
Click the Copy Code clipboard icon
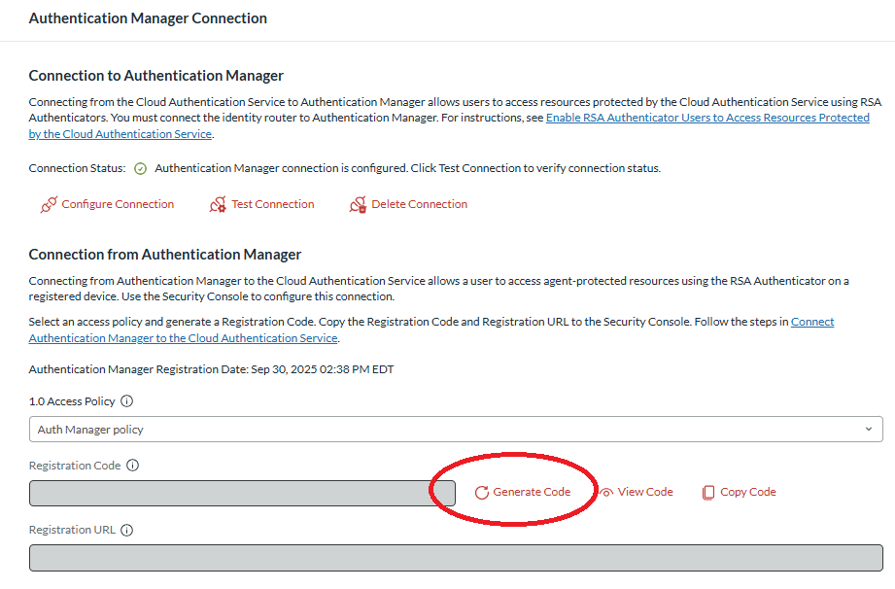coord(708,493)
